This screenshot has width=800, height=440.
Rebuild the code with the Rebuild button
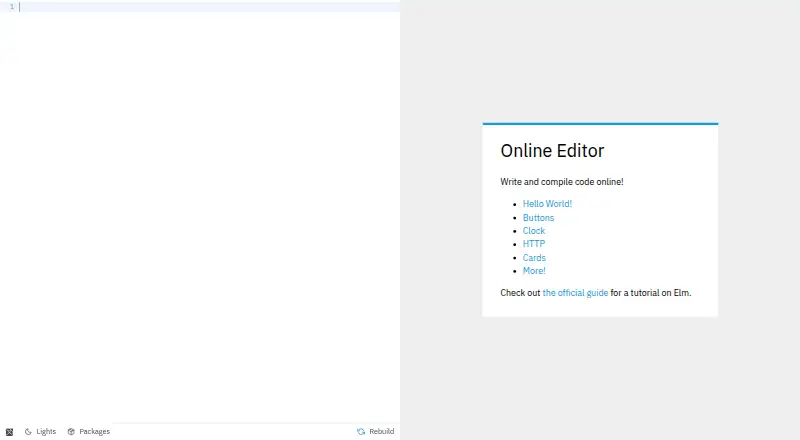tap(376, 431)
